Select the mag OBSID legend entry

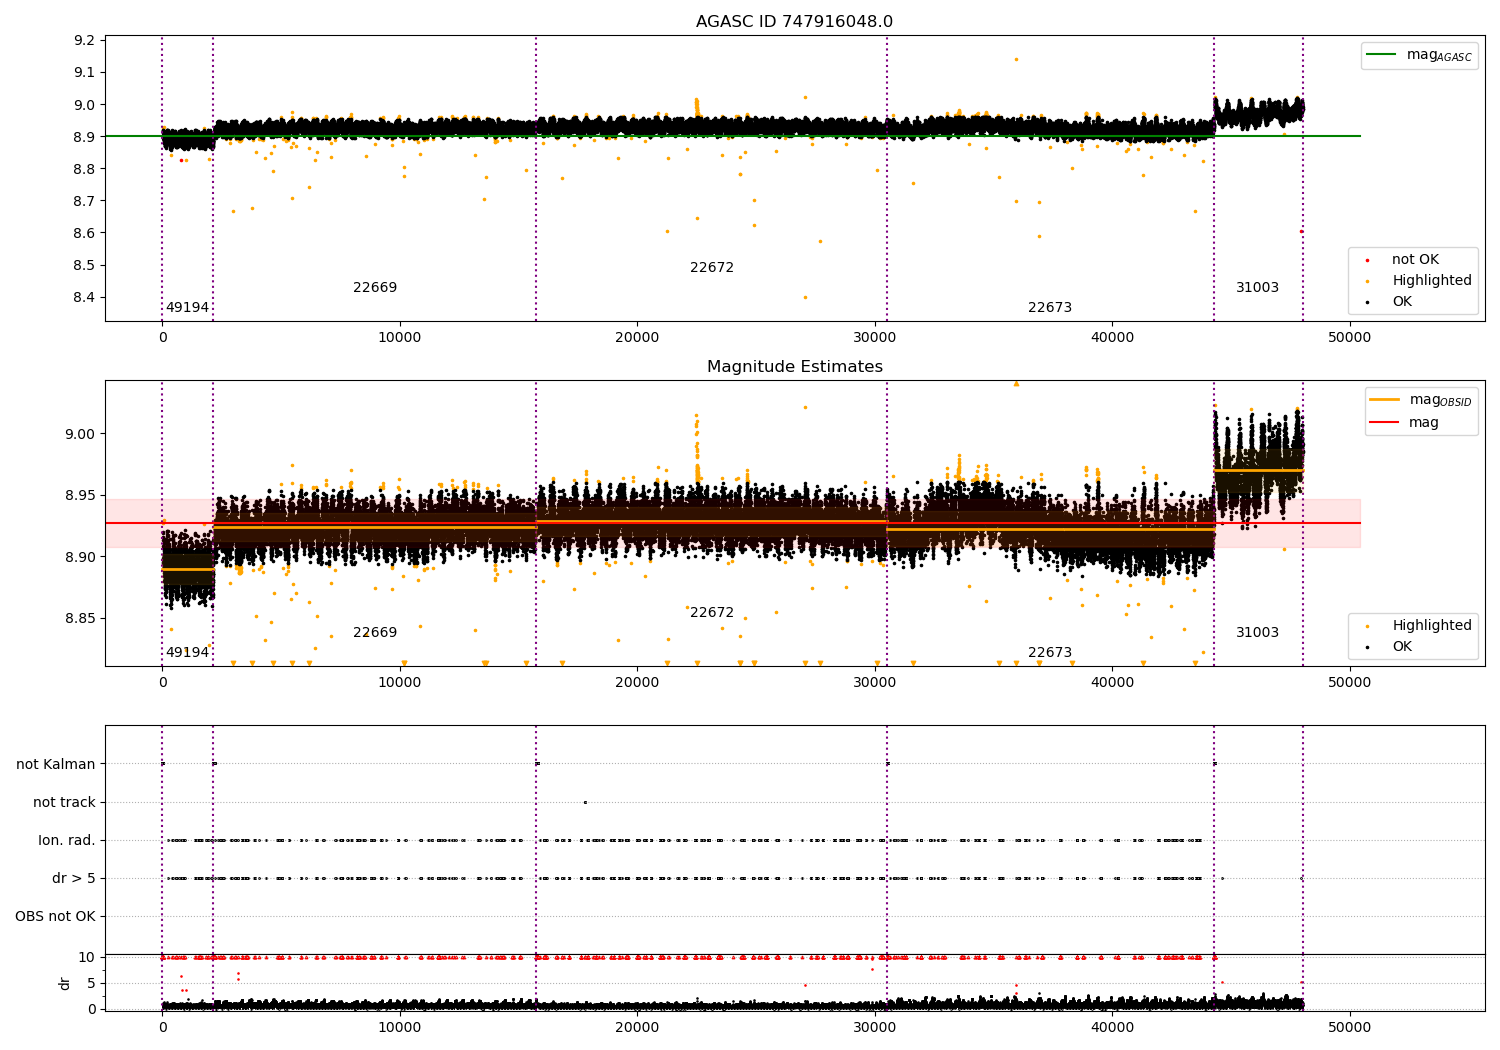[x=1421, y=400]
